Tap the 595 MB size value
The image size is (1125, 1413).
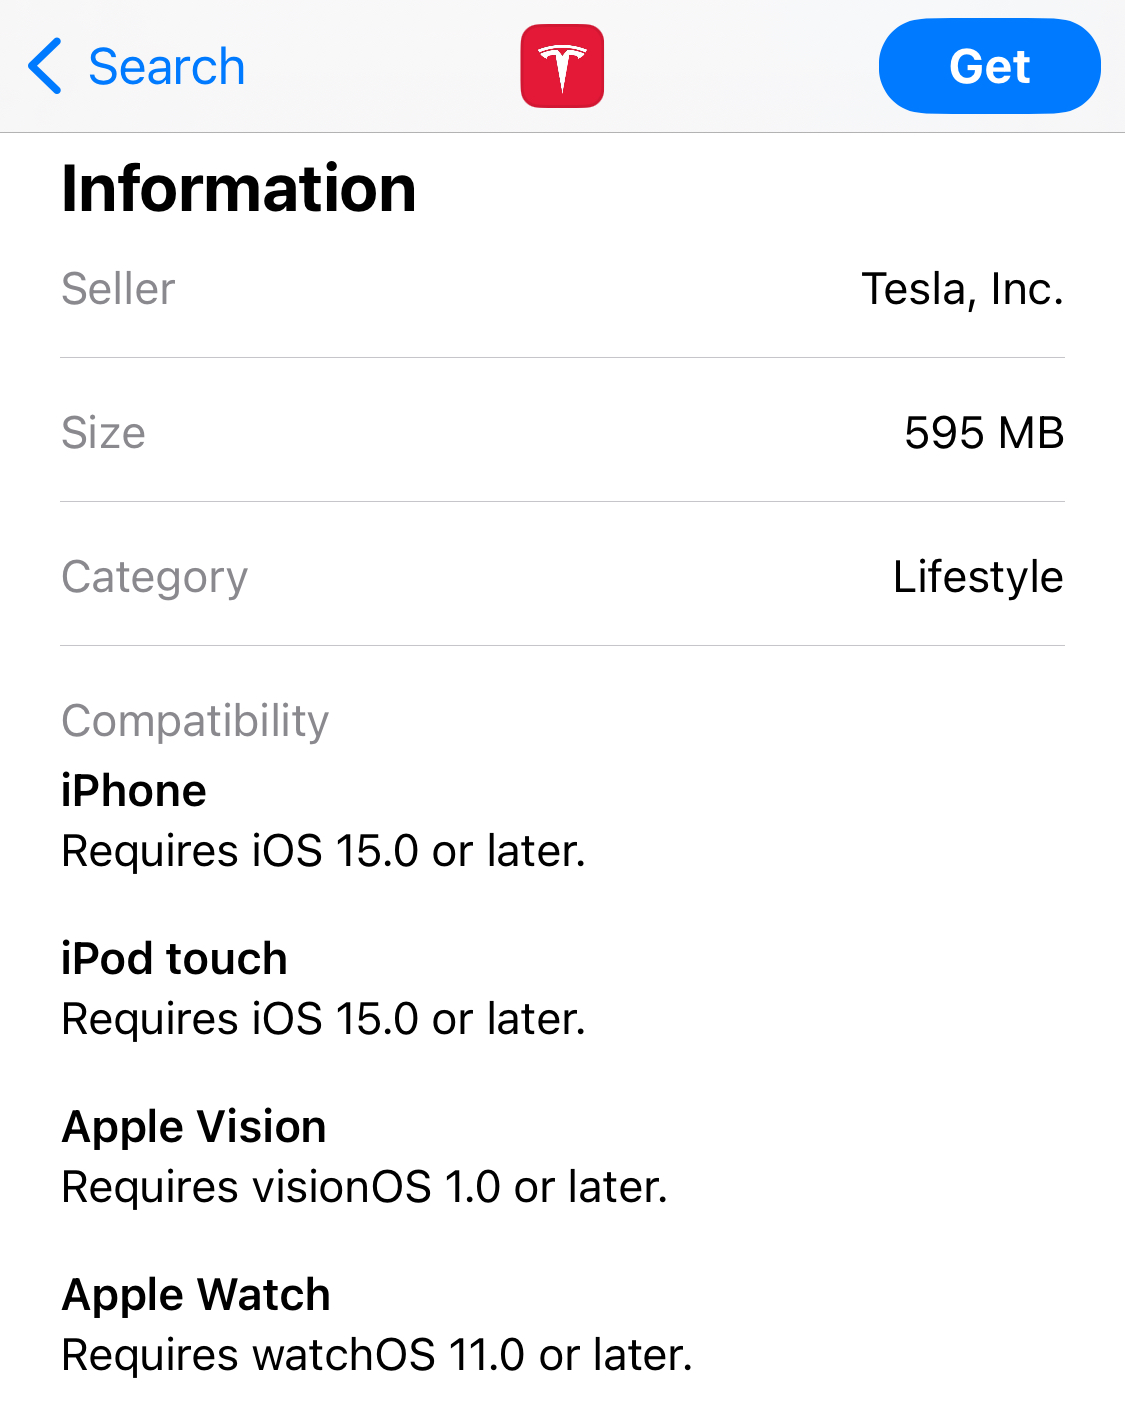point(983,433)
